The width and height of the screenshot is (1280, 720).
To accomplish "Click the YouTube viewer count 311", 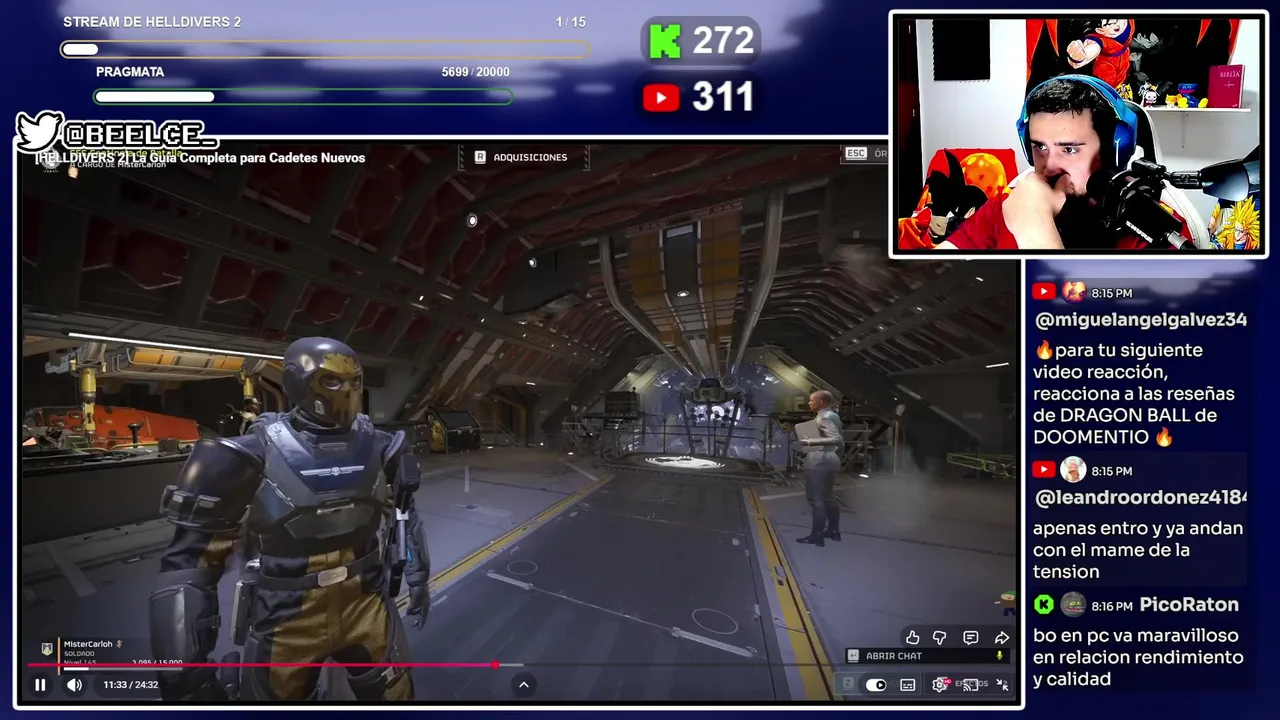I will coord(723,97).
